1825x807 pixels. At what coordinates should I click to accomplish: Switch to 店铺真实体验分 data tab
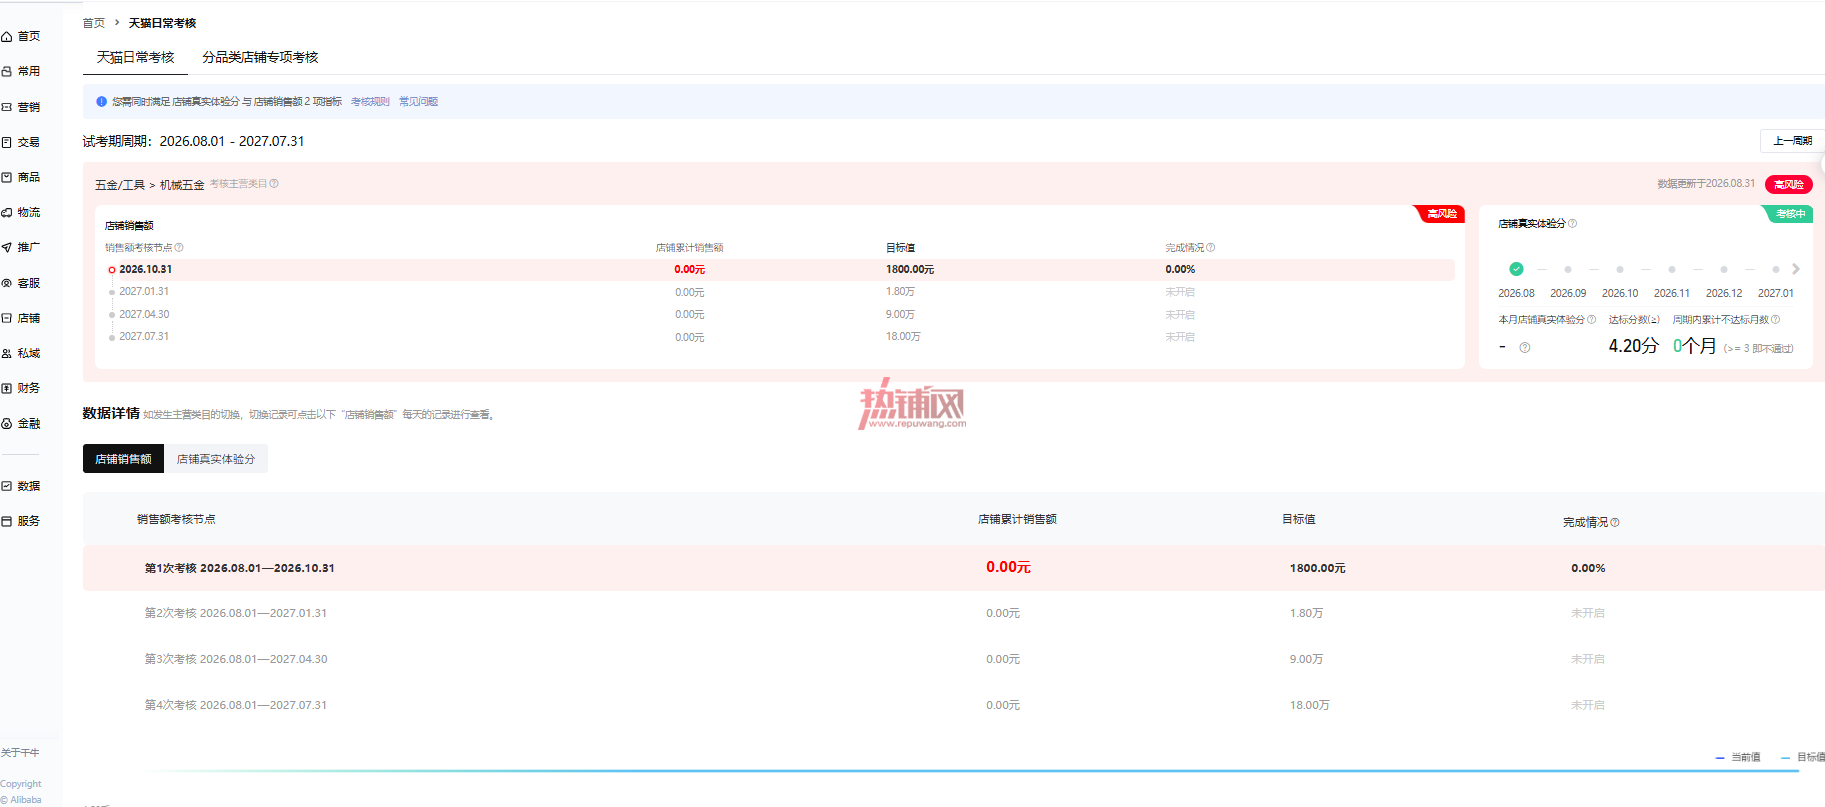[216, 459]
